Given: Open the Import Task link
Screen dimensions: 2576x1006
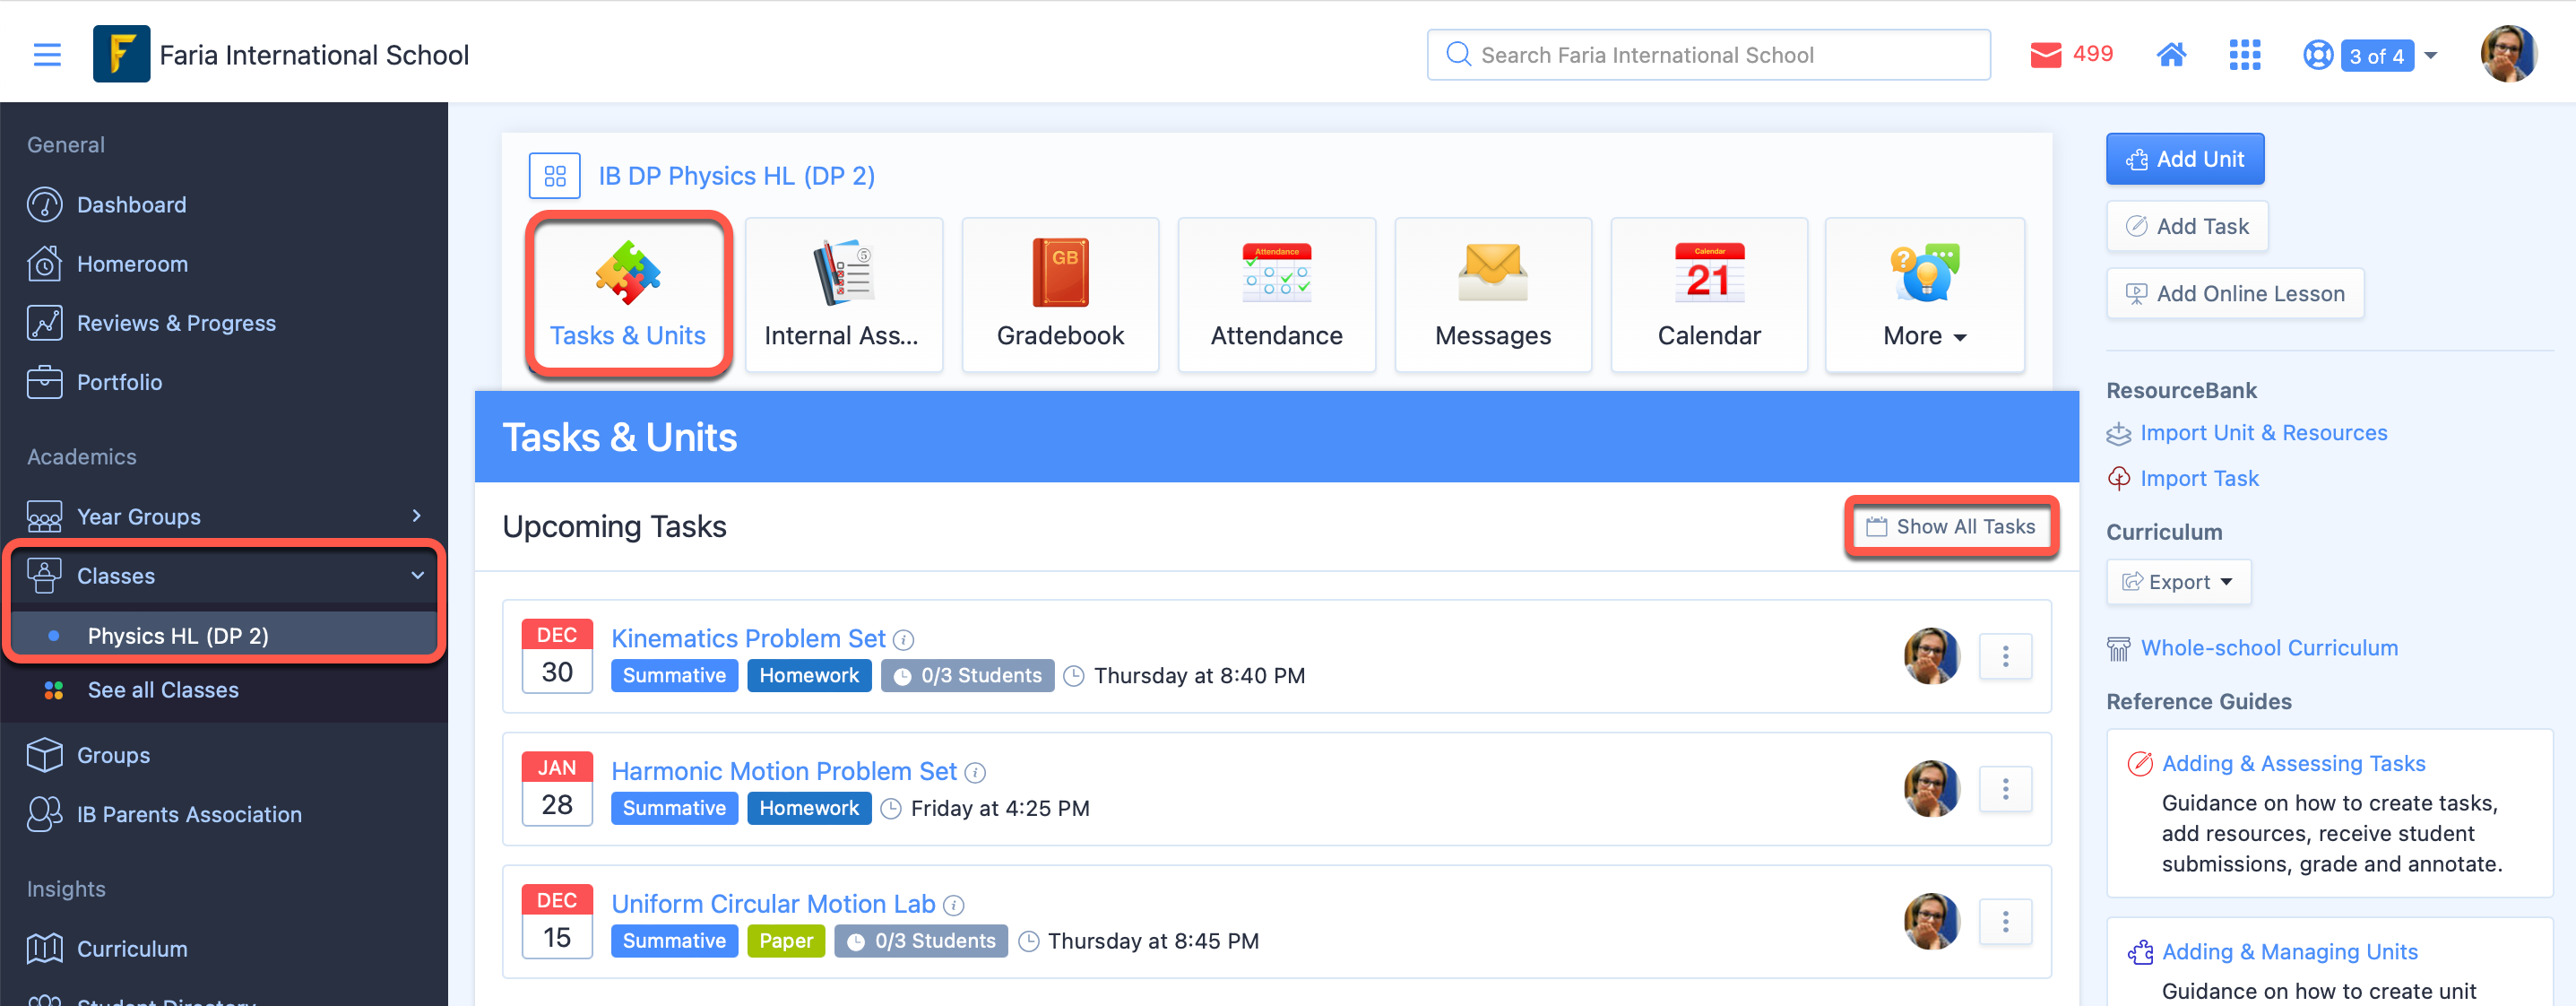Looking at the screenshot, I should point(2199,478).
